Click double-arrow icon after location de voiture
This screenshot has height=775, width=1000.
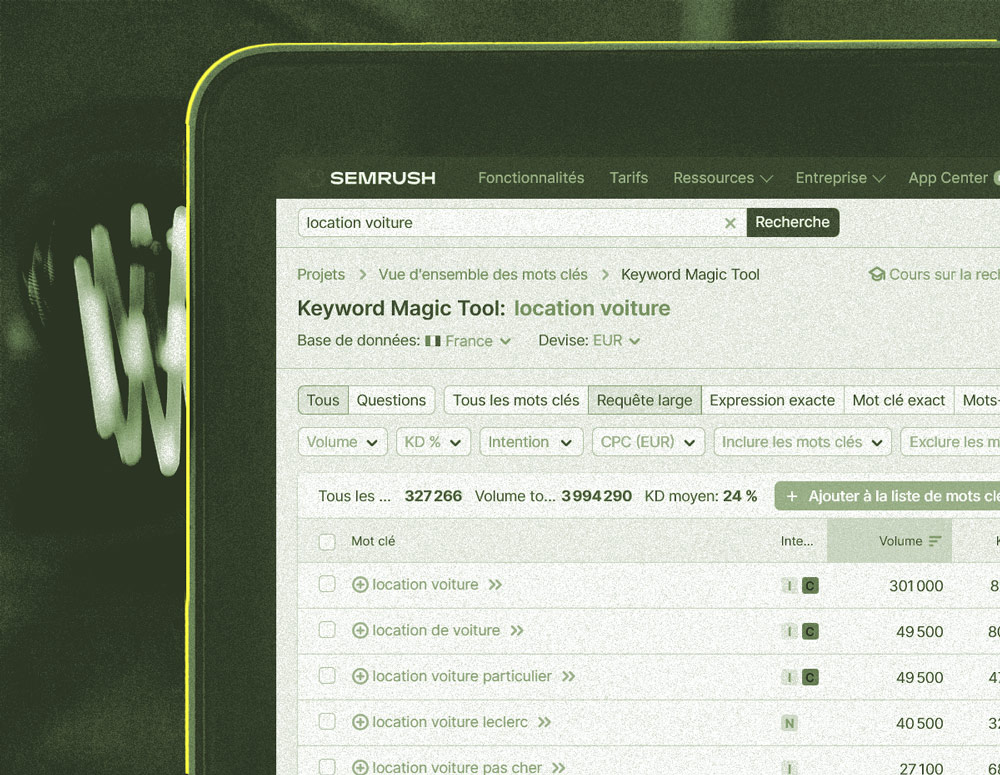pos(517,631)
